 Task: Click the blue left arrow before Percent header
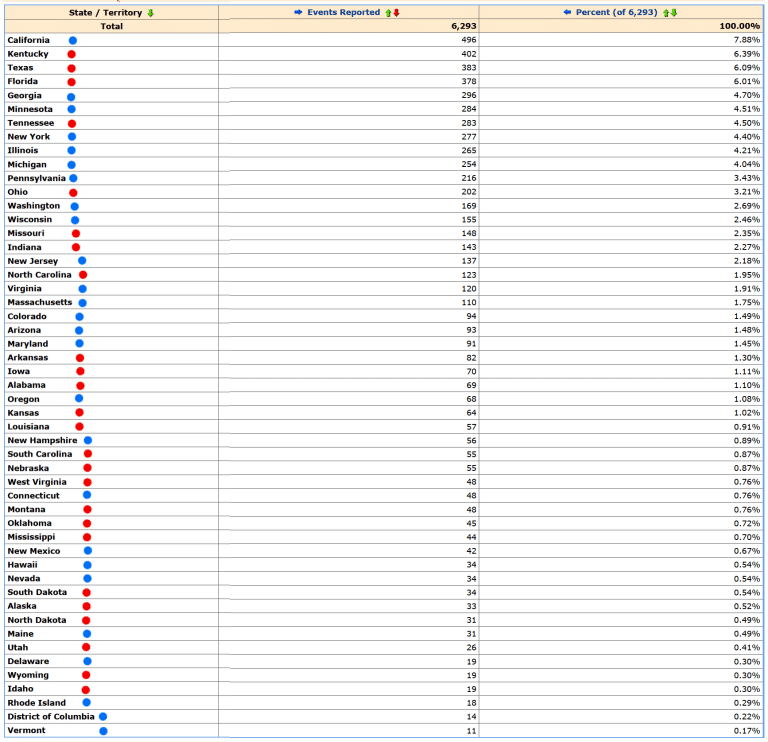[x=567, y=13]
